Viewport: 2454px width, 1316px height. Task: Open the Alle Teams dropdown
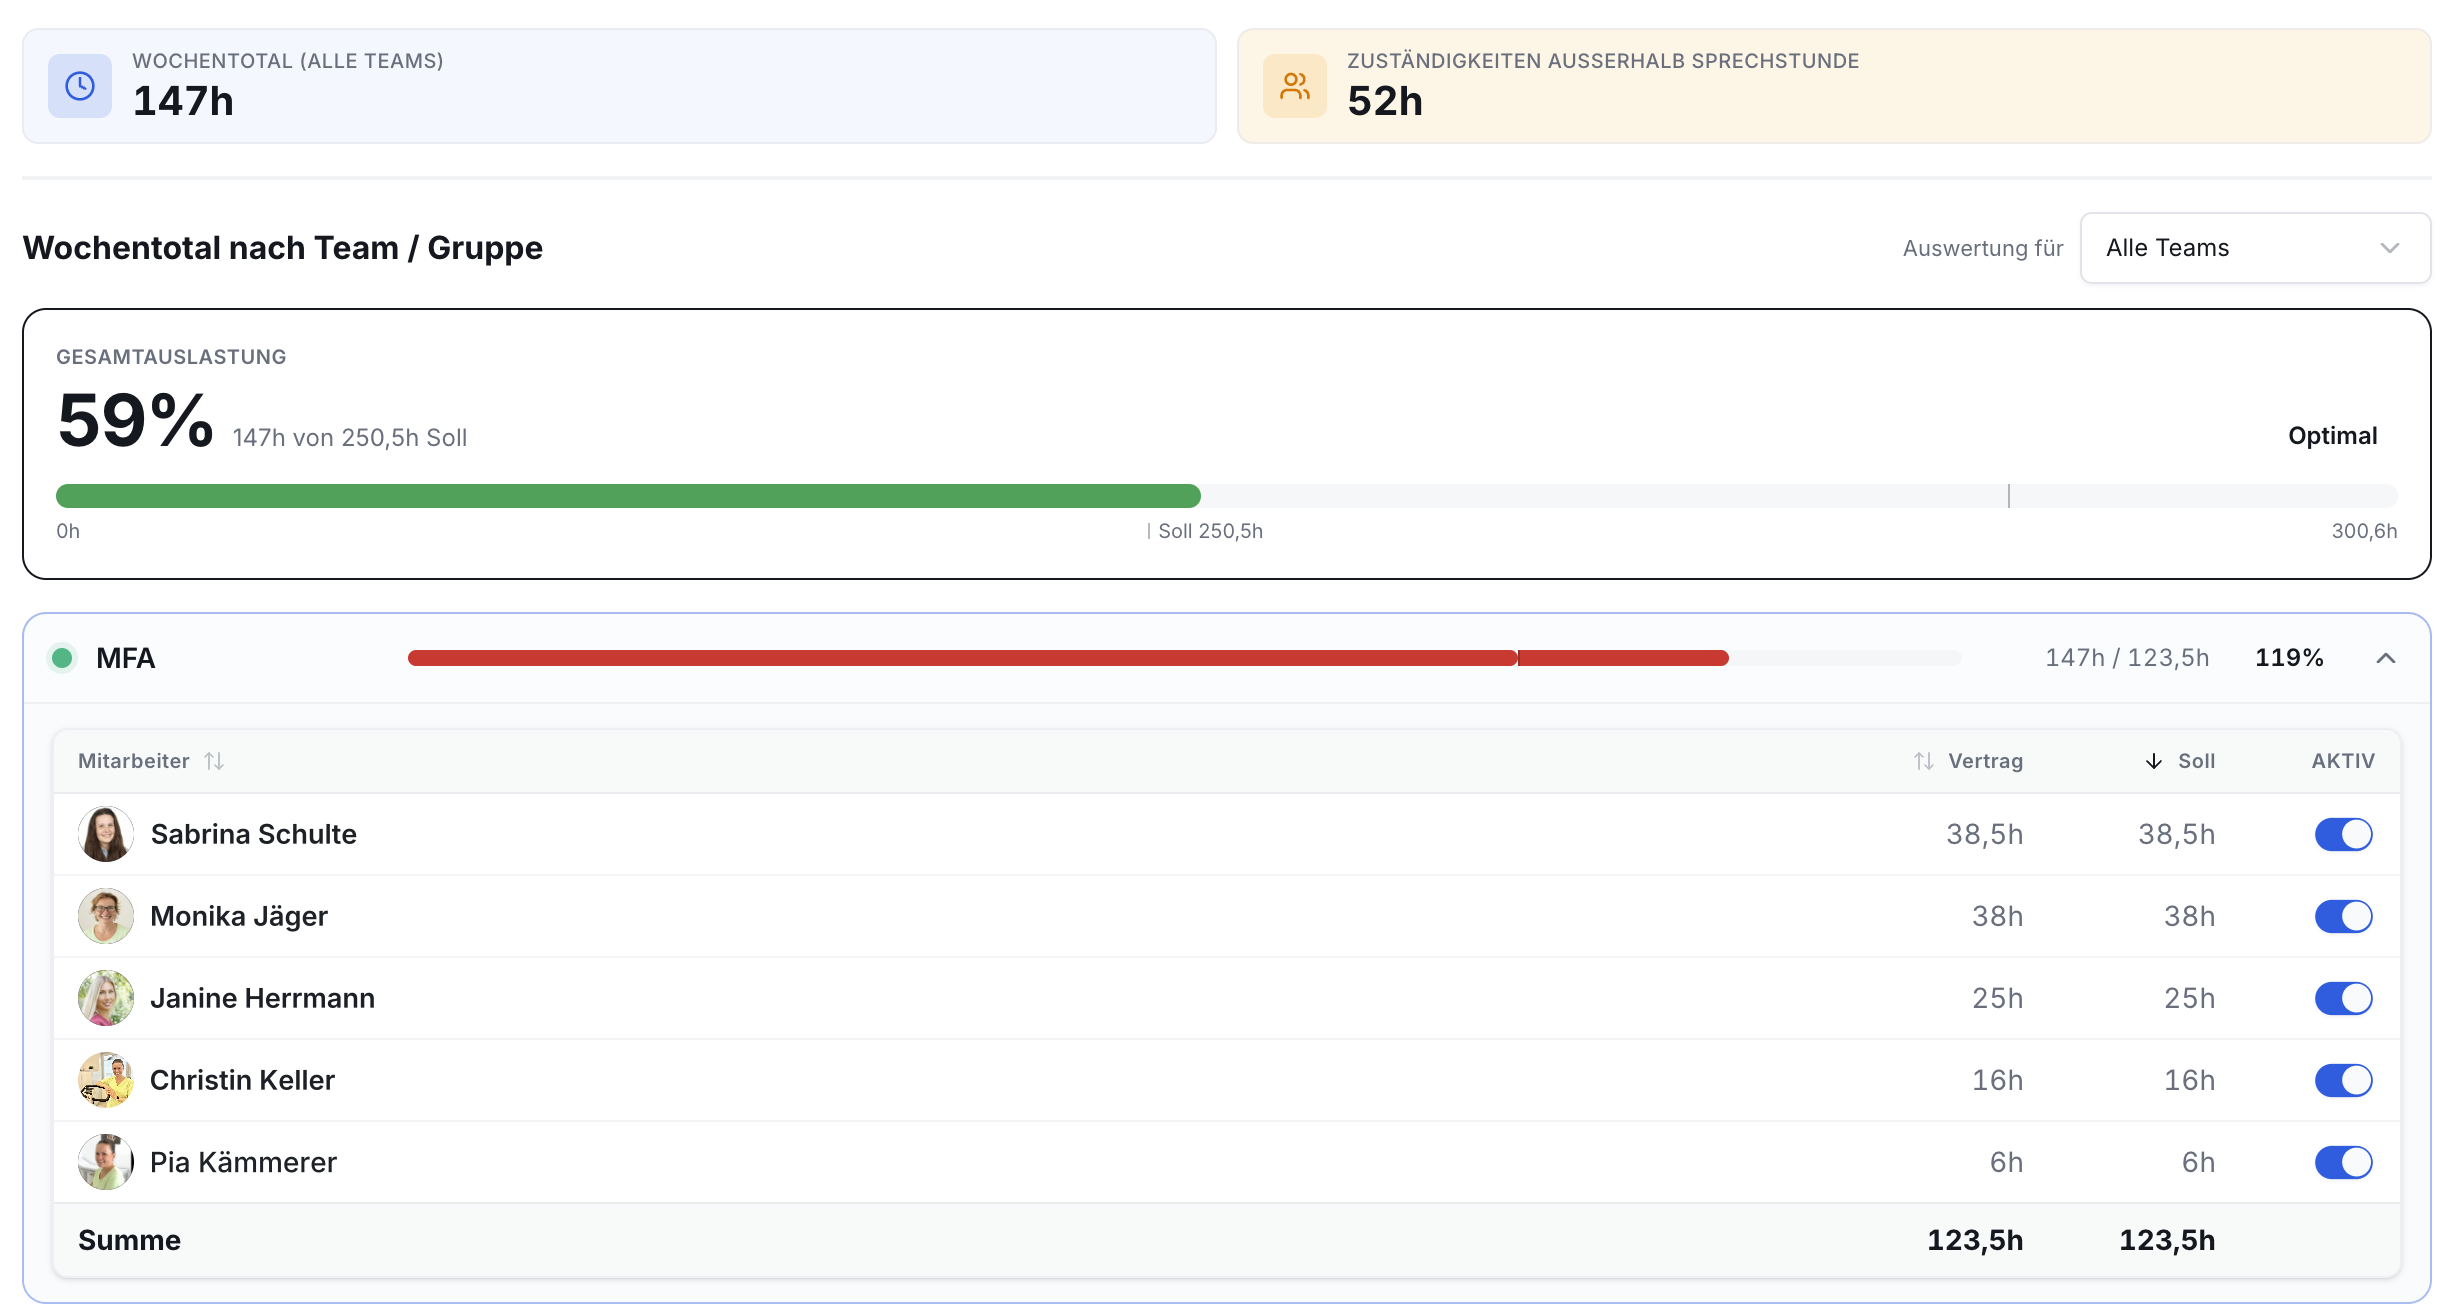(2255, 248)
